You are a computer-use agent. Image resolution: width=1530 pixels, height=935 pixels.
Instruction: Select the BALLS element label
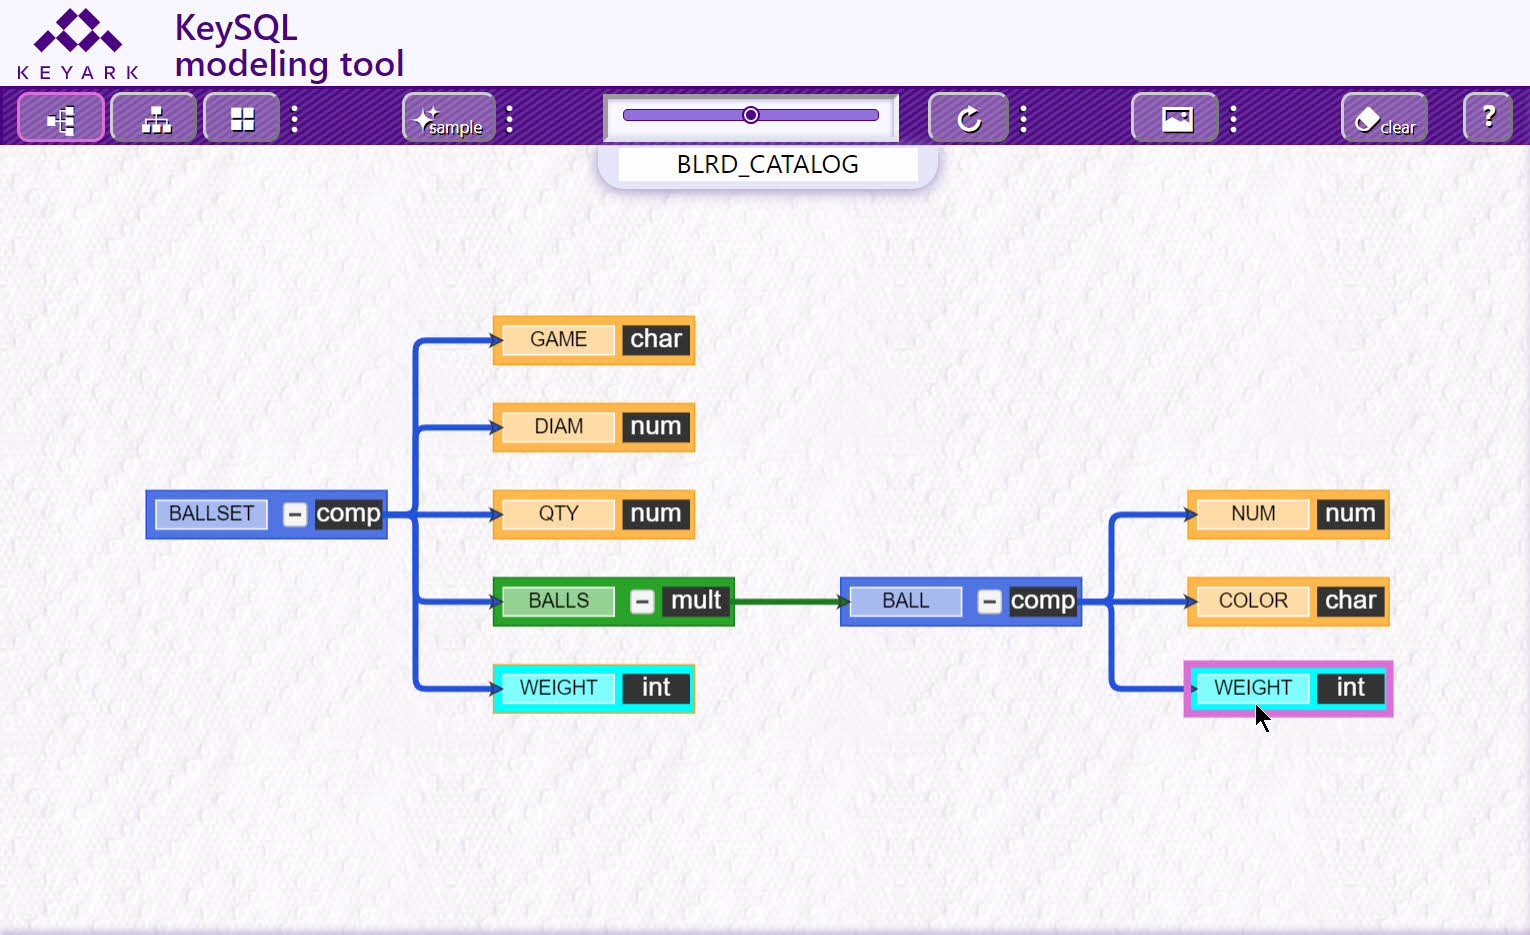[x=558, y=601]
